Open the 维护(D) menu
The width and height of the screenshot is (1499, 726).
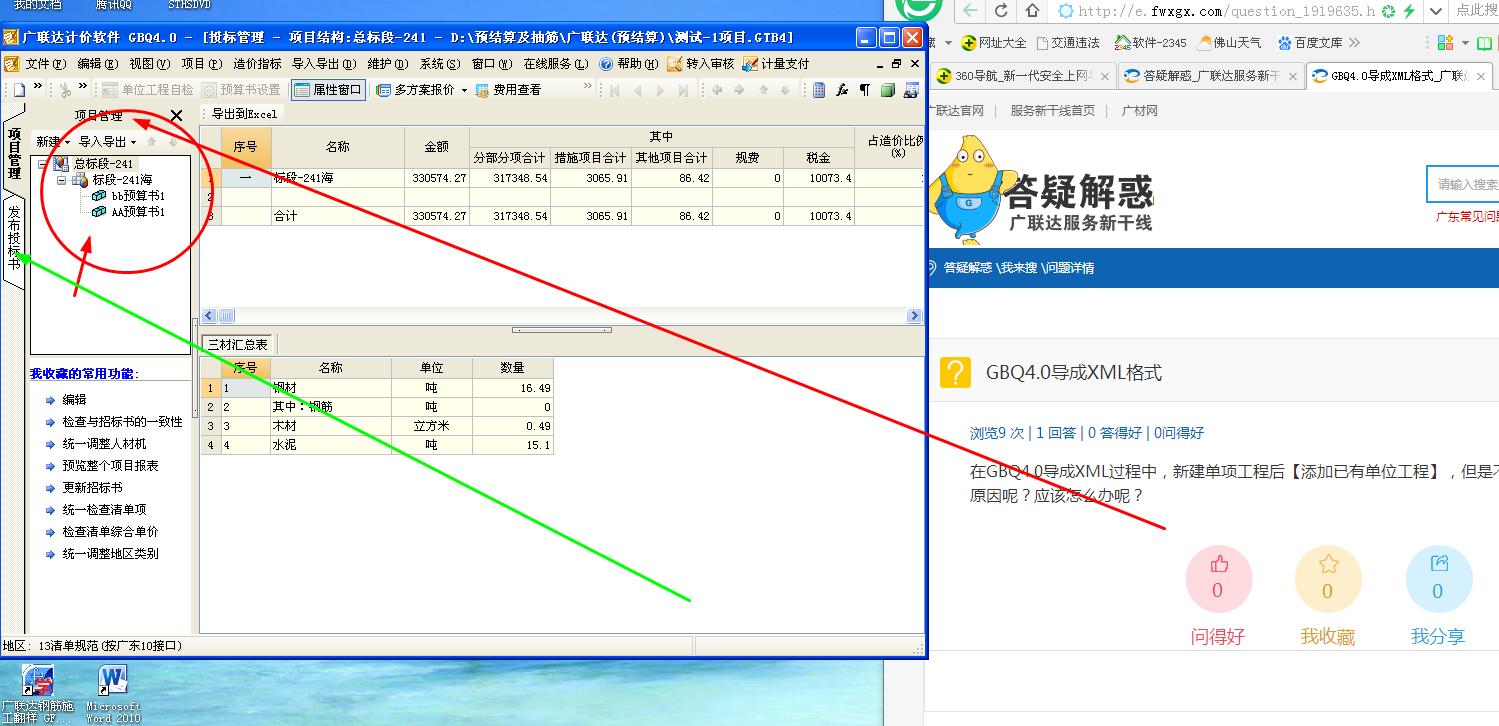(389, 63)
